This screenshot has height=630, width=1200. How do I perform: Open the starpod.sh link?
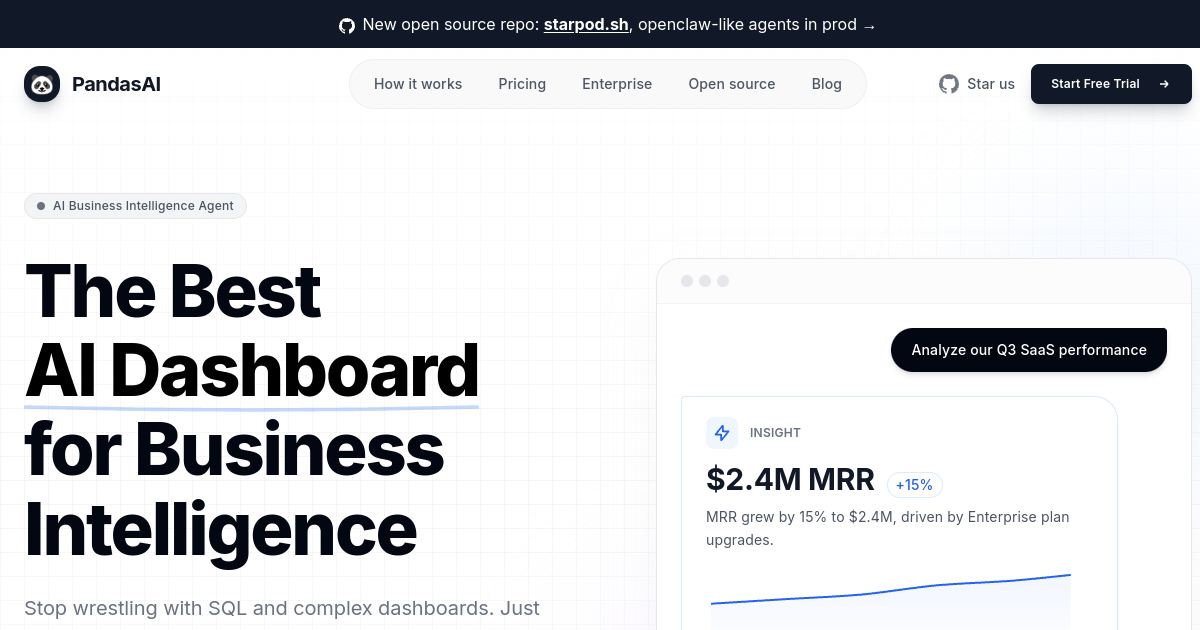coord(586,25)
